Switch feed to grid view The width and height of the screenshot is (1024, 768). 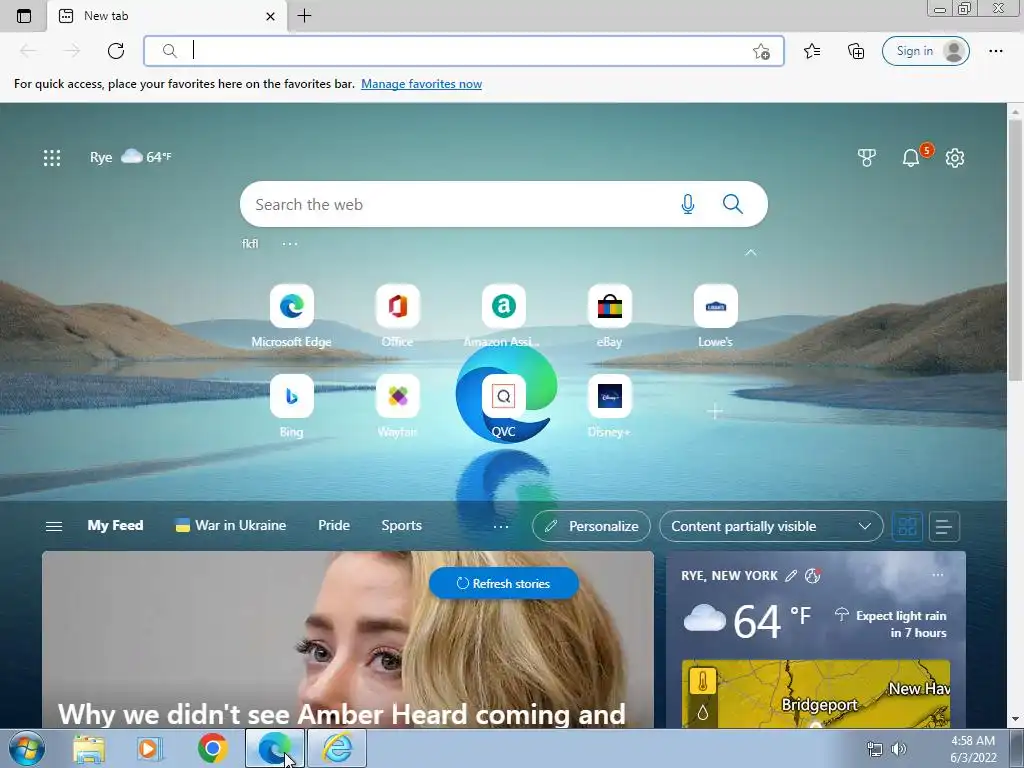907,526
